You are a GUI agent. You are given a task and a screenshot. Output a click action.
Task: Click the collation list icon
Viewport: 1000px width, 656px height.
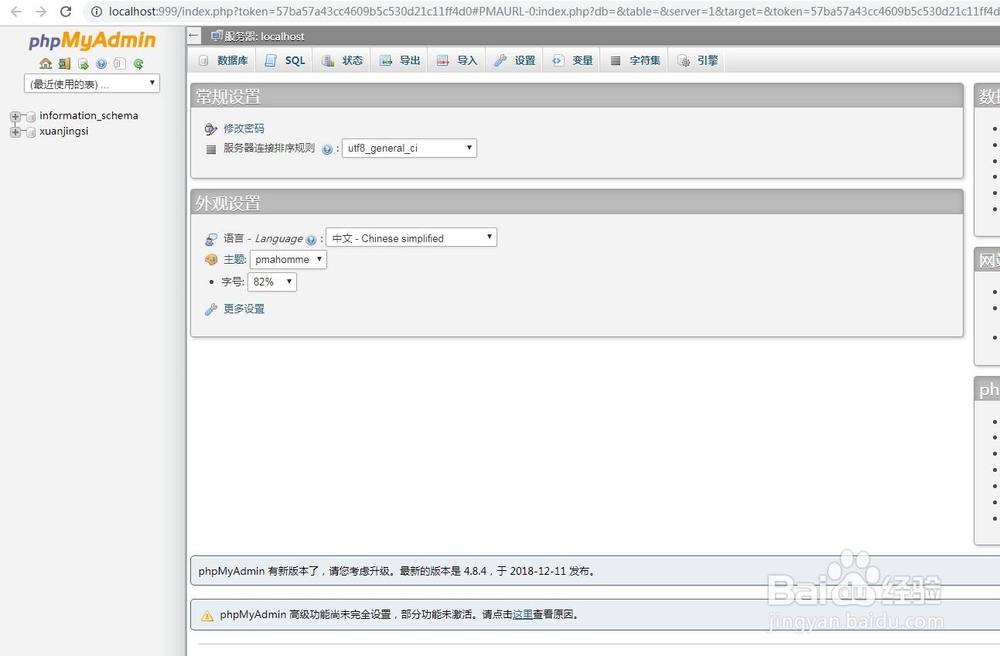tap(211, 149)
